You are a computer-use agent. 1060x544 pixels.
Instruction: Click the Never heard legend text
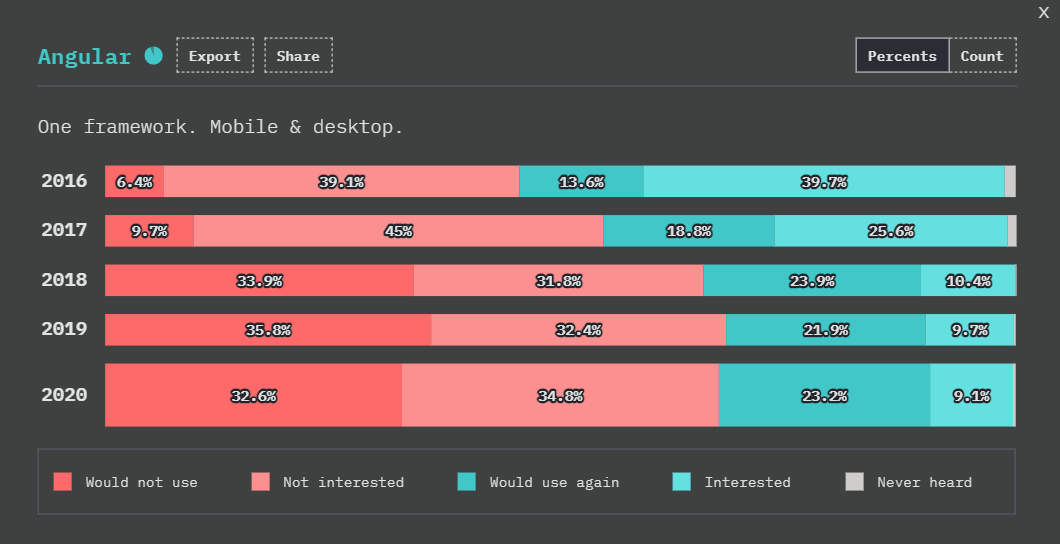coord(925,483)
